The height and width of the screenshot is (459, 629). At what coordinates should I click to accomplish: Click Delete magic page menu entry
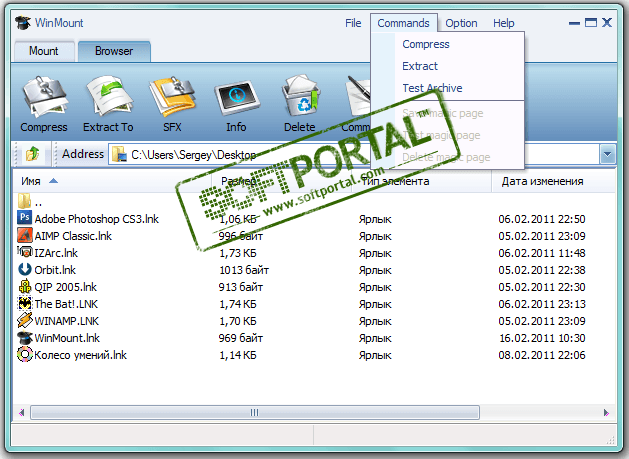pos(448,157)
